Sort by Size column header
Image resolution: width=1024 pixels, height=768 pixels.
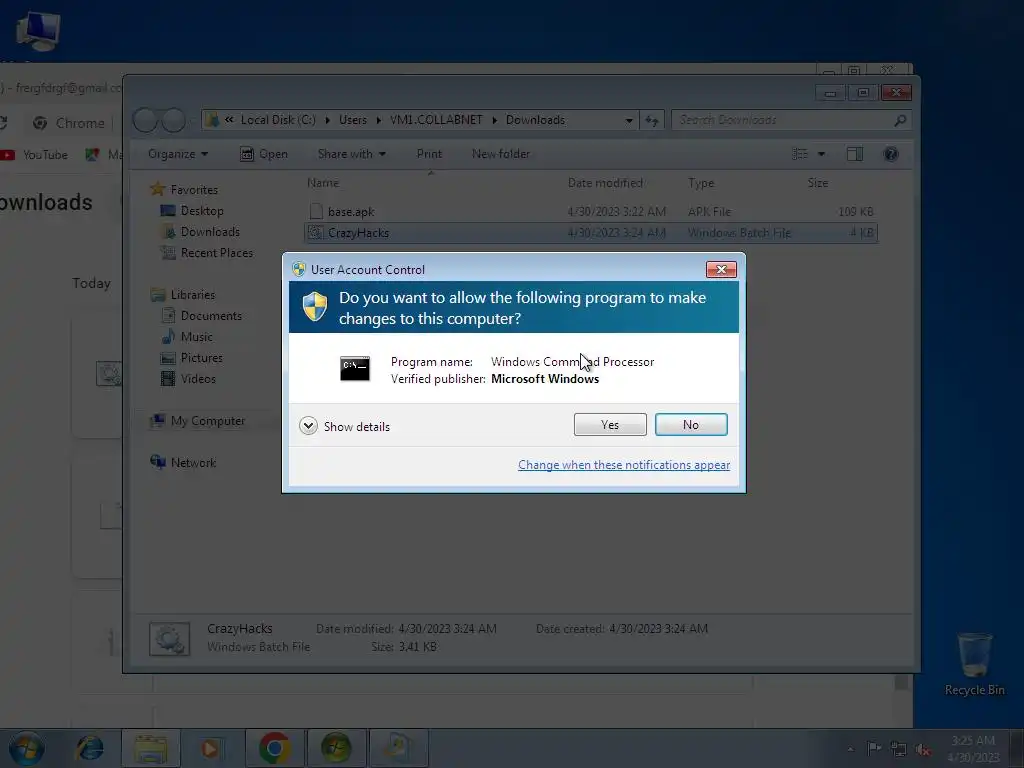tap(818, 184)
